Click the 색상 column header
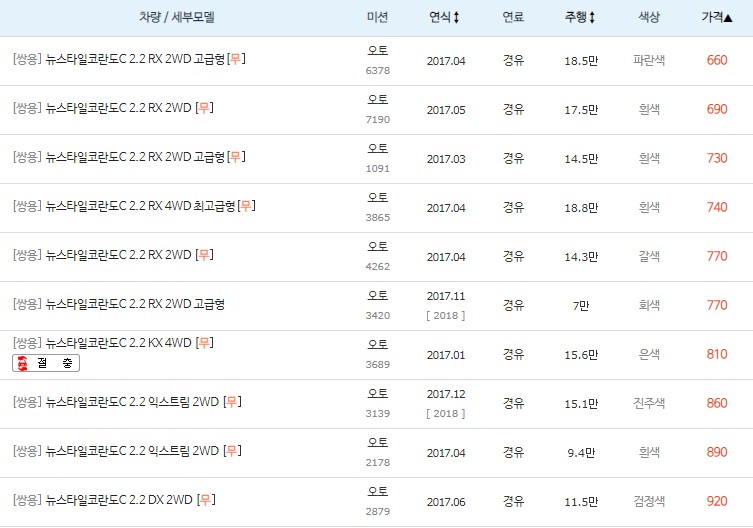Screen dimensions: 753x528 (x=649, y=17)
